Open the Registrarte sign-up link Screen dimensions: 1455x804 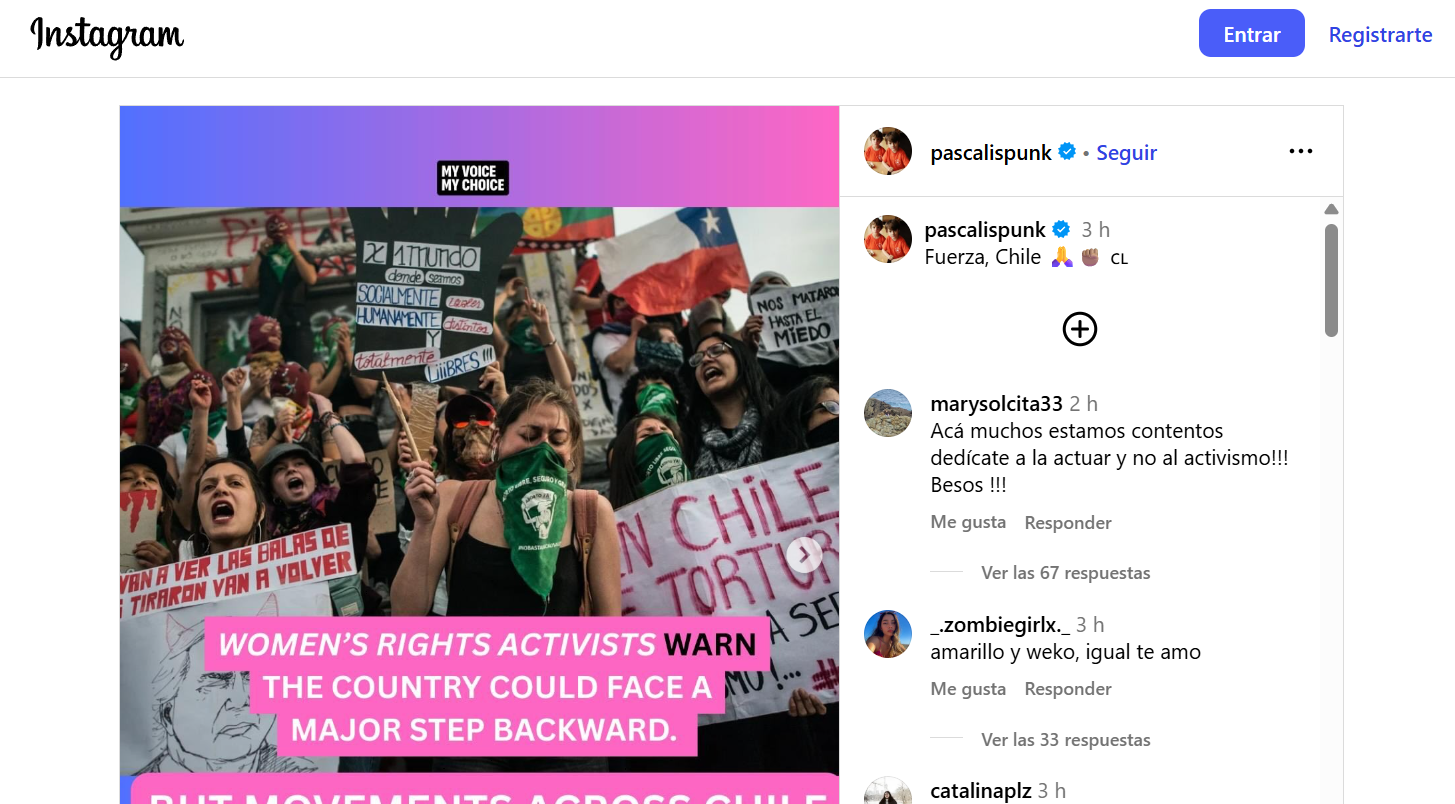1381,35
